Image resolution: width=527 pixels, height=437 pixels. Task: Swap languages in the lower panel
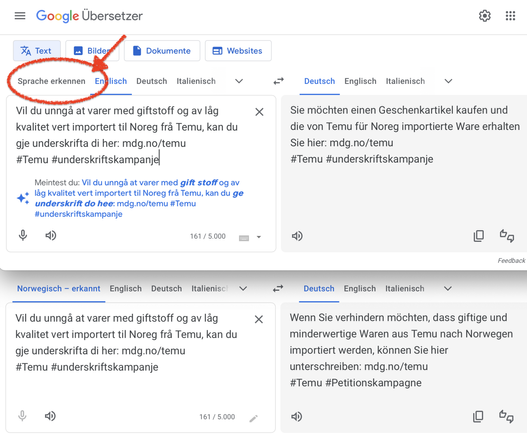pyautogui.click(x=278, y=288)
